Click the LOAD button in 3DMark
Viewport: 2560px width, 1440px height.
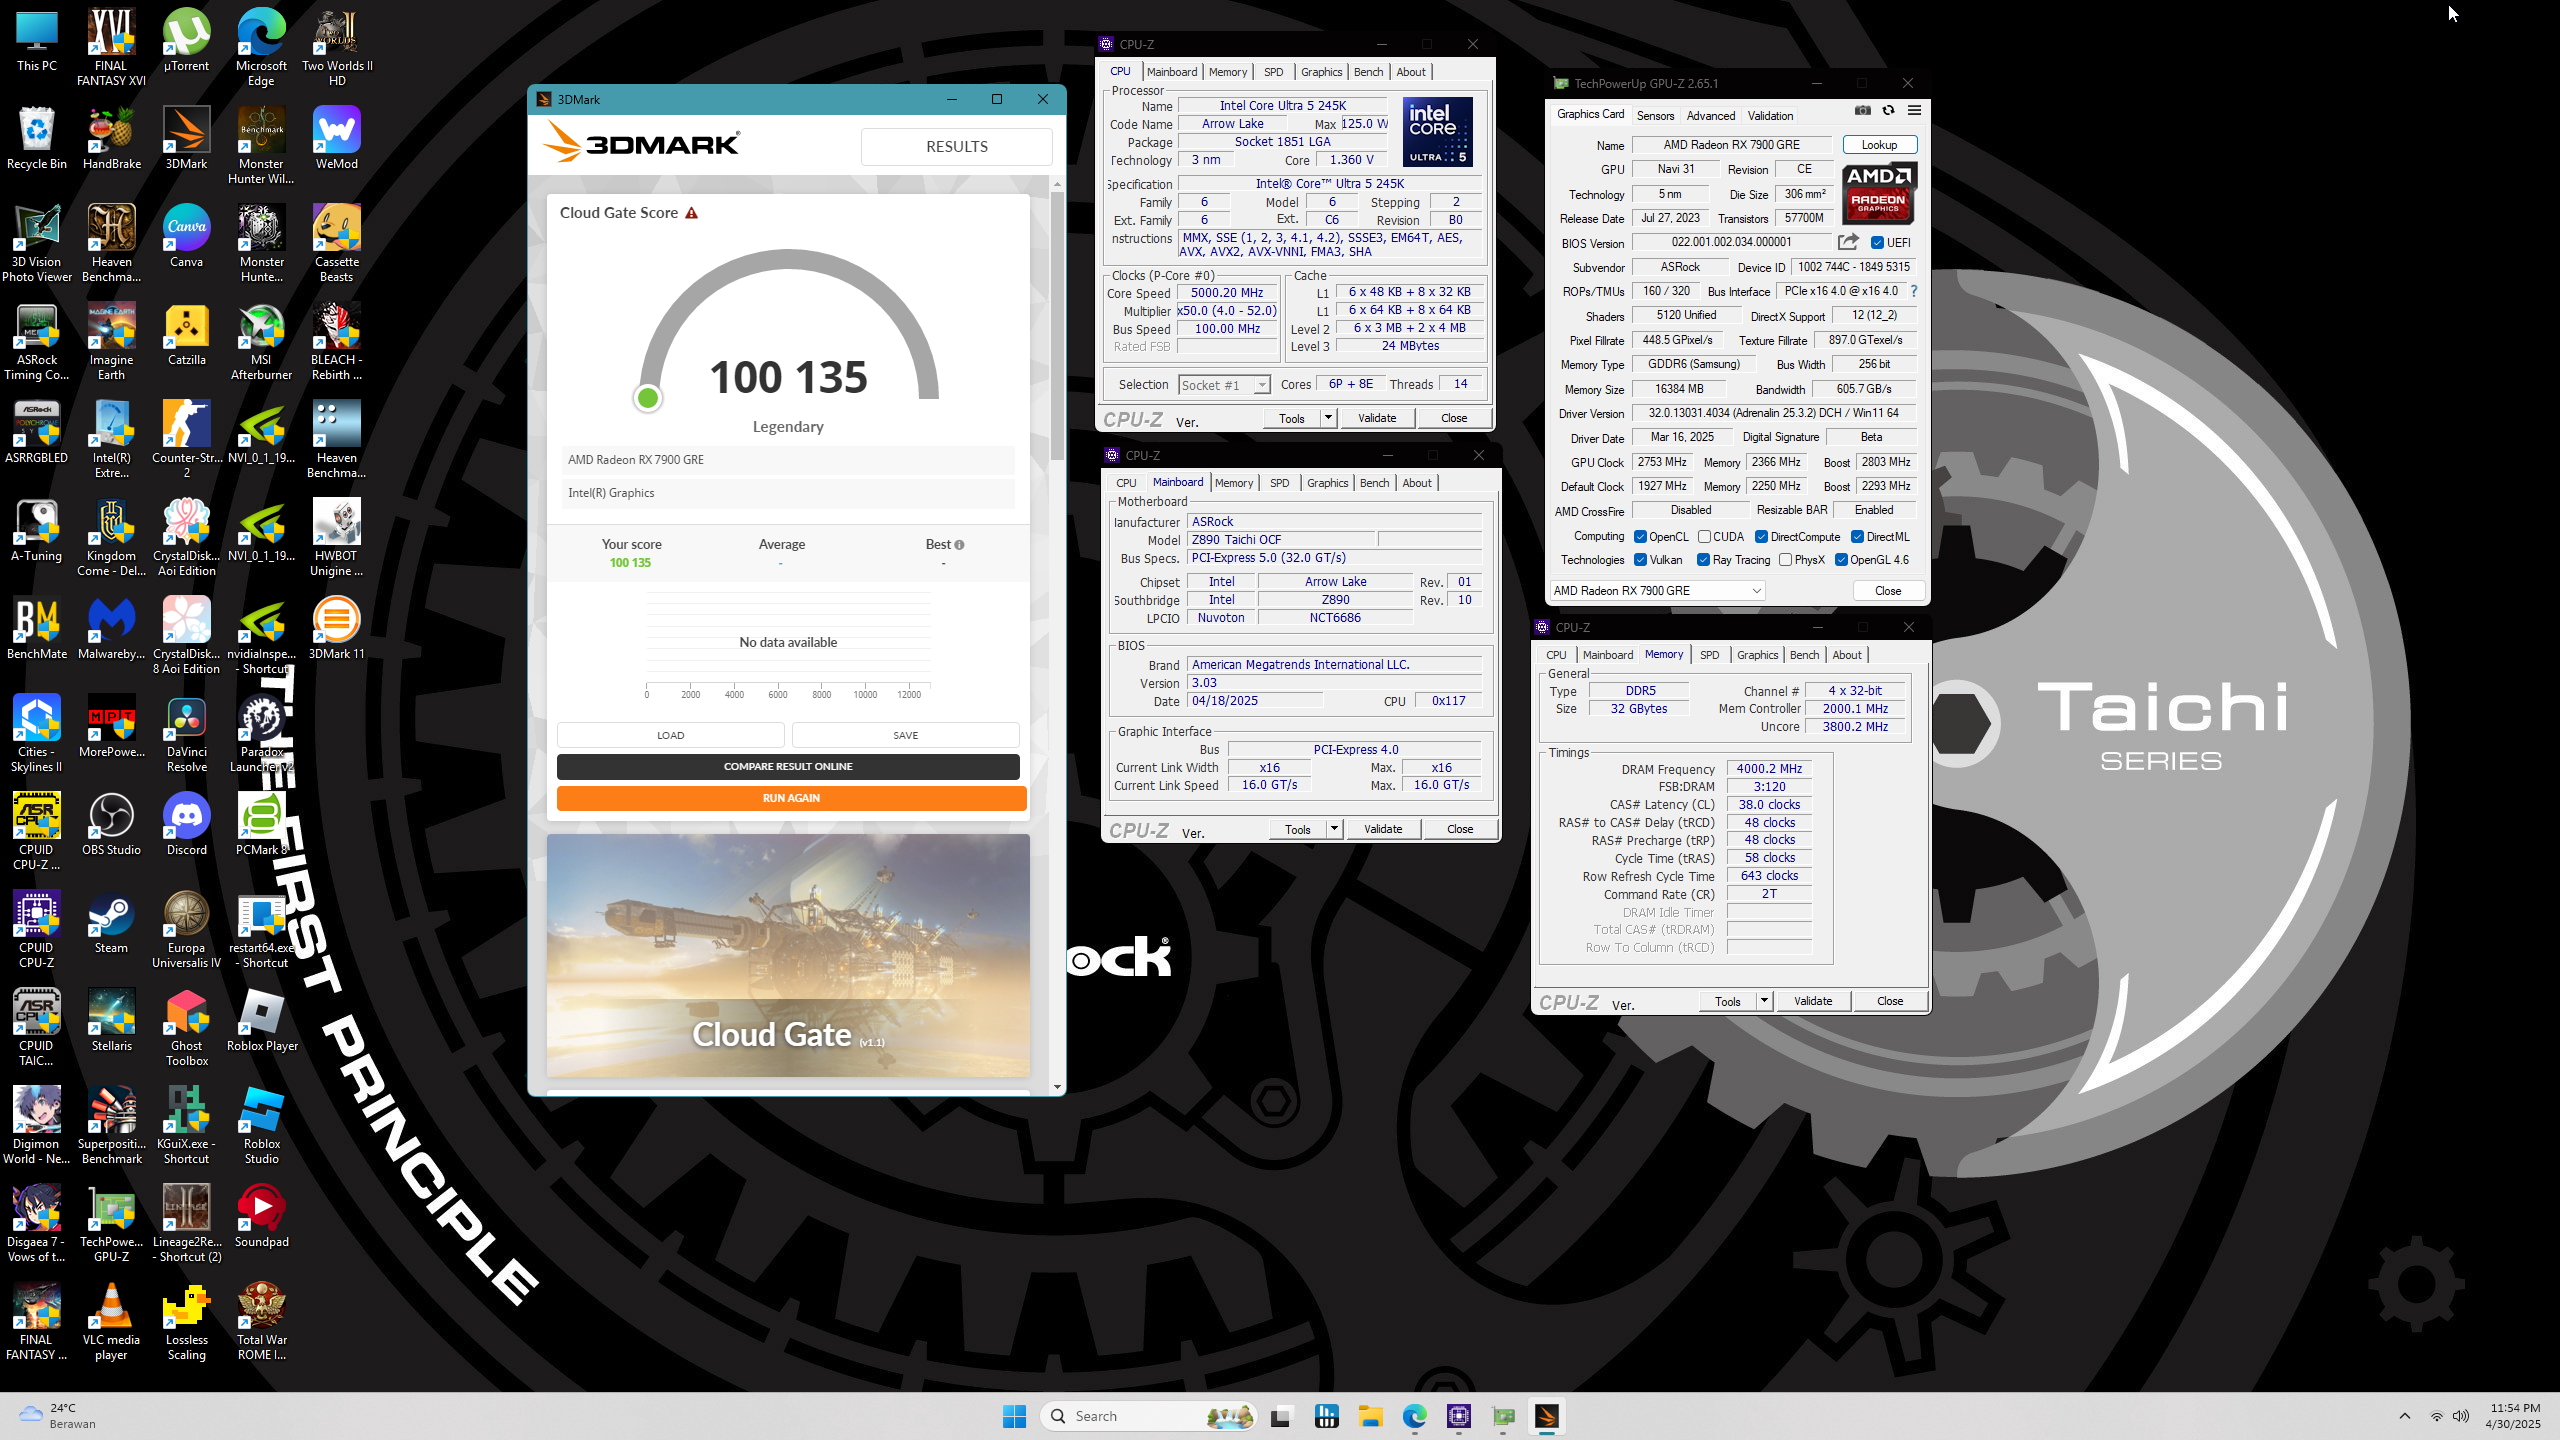pos(670,735)
